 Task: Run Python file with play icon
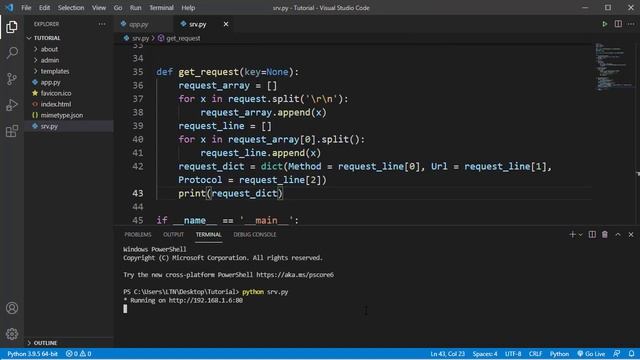(x=604, y=24)
